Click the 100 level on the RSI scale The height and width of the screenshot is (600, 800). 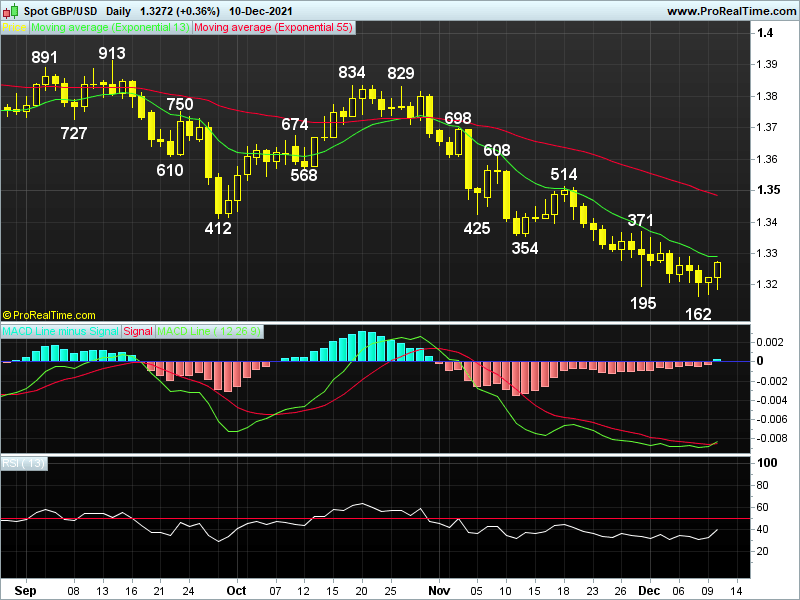[766, 463]
